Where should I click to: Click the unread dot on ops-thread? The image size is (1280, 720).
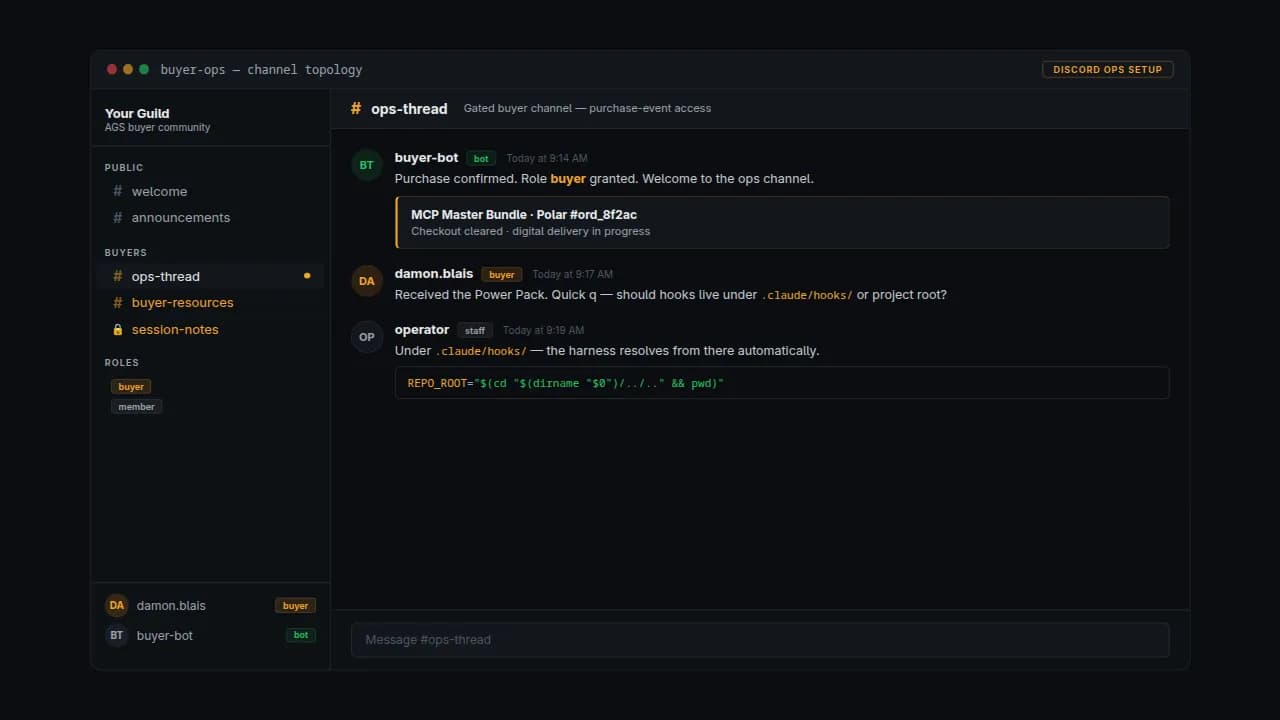307,276
